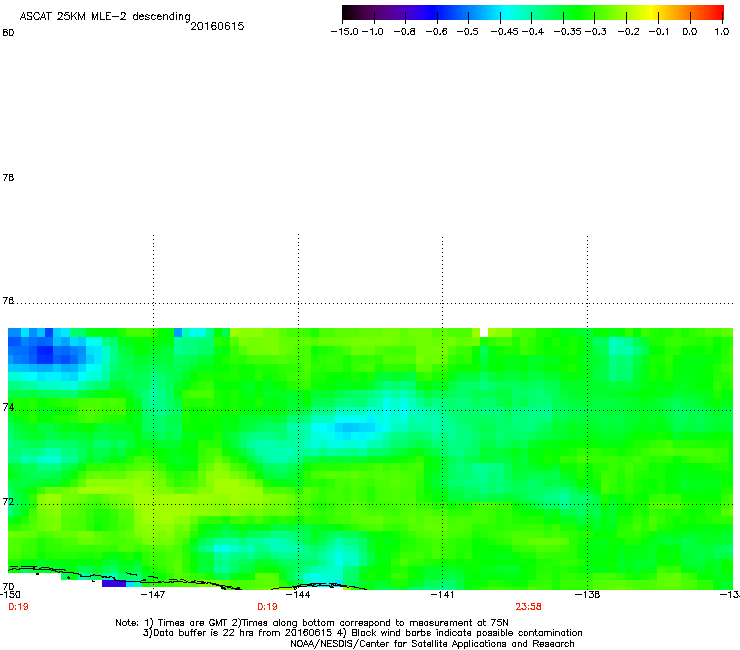Click the title "ASCAT 25KM MLE-2 descending"
This screenshot has width=740, height=650.
click(x=105, y=16)
